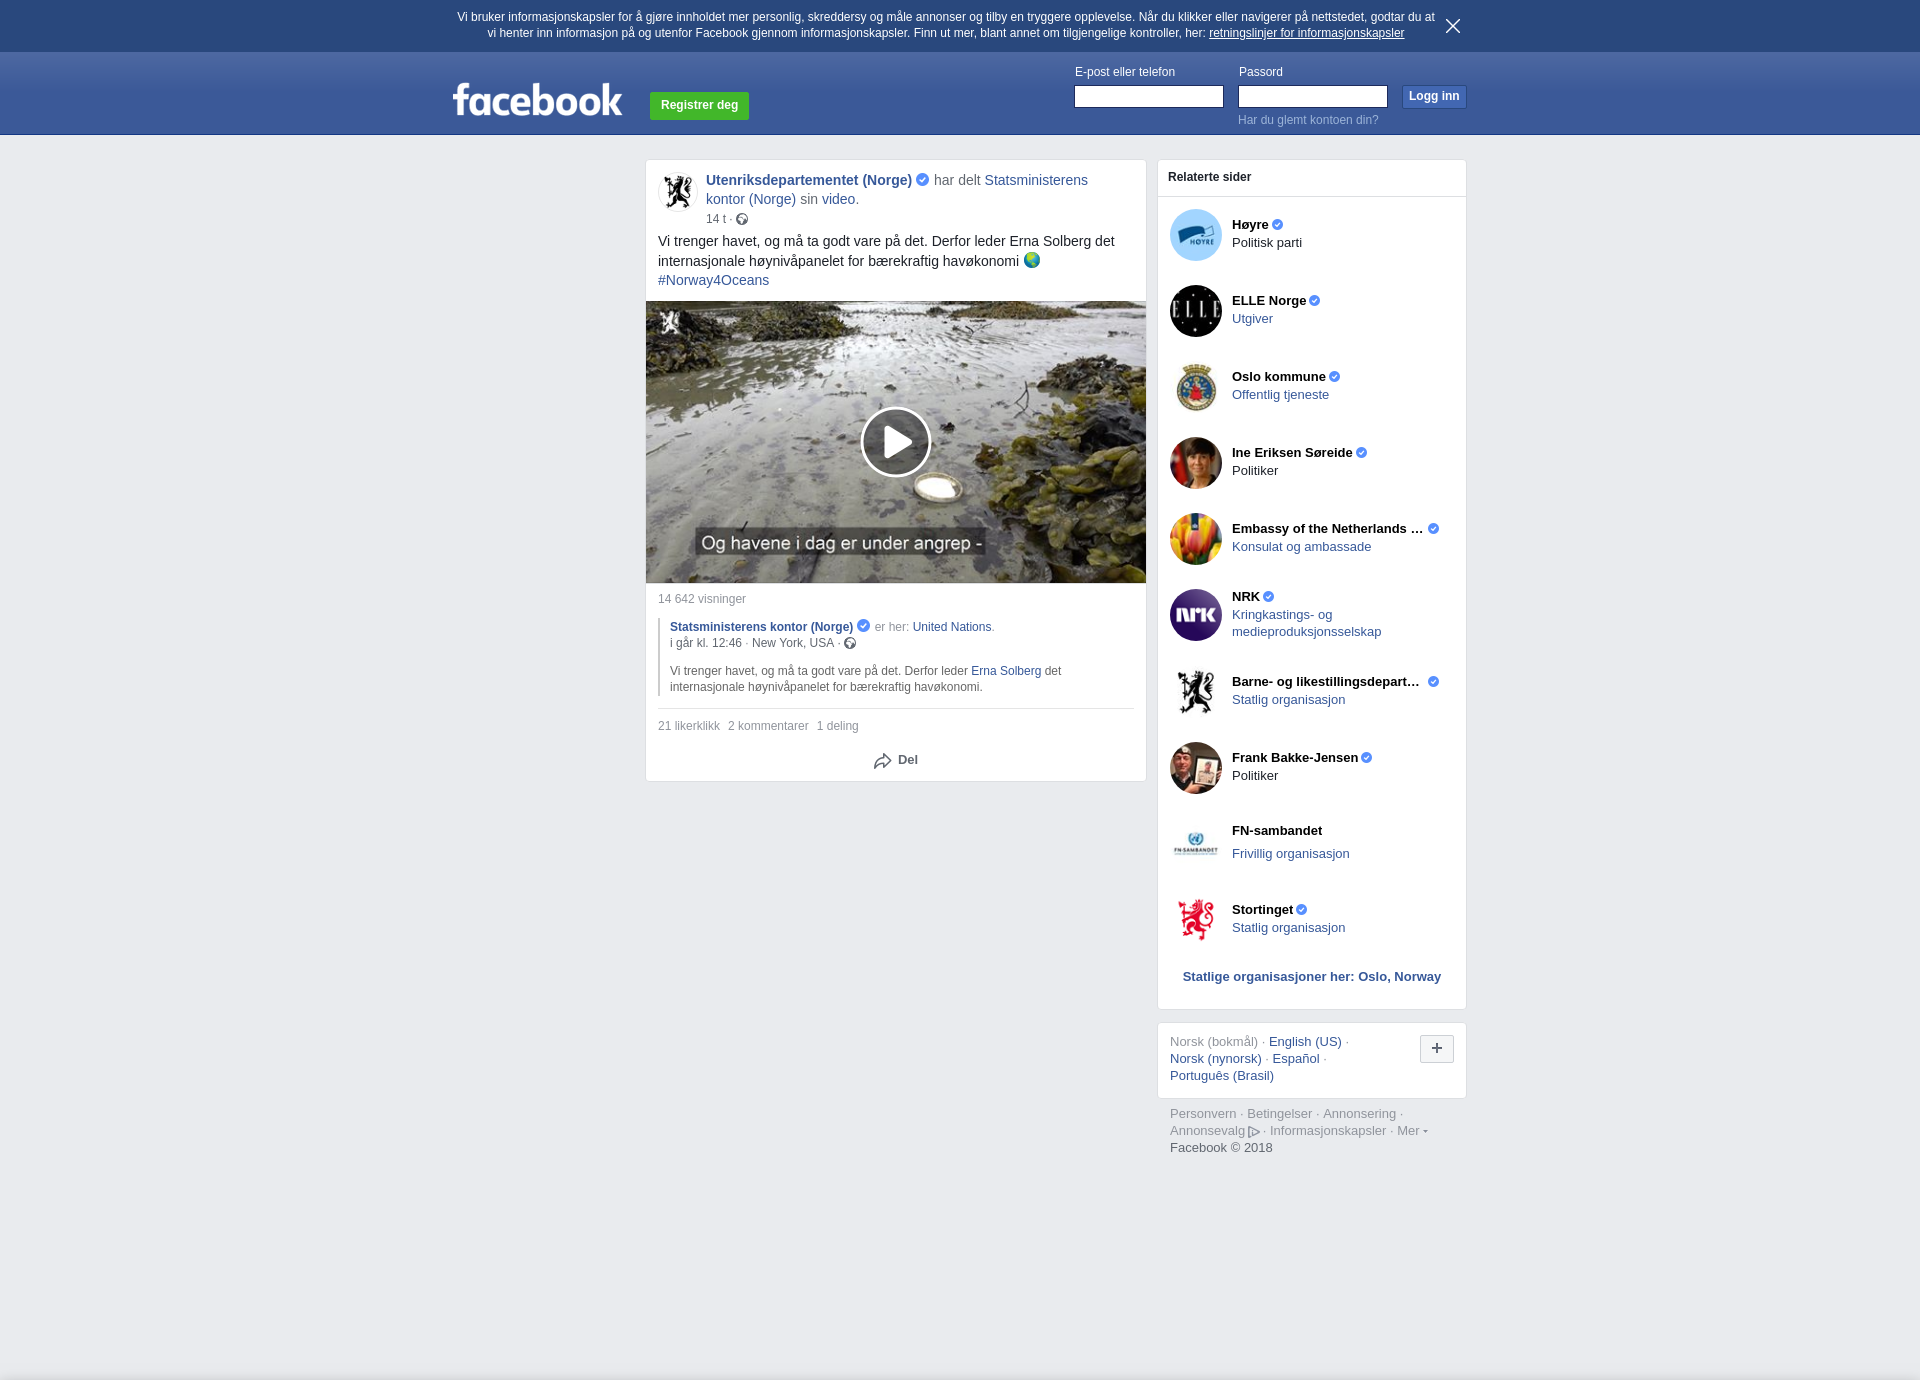Open Embassy of the Netherlands tulip avatar

1196,539
